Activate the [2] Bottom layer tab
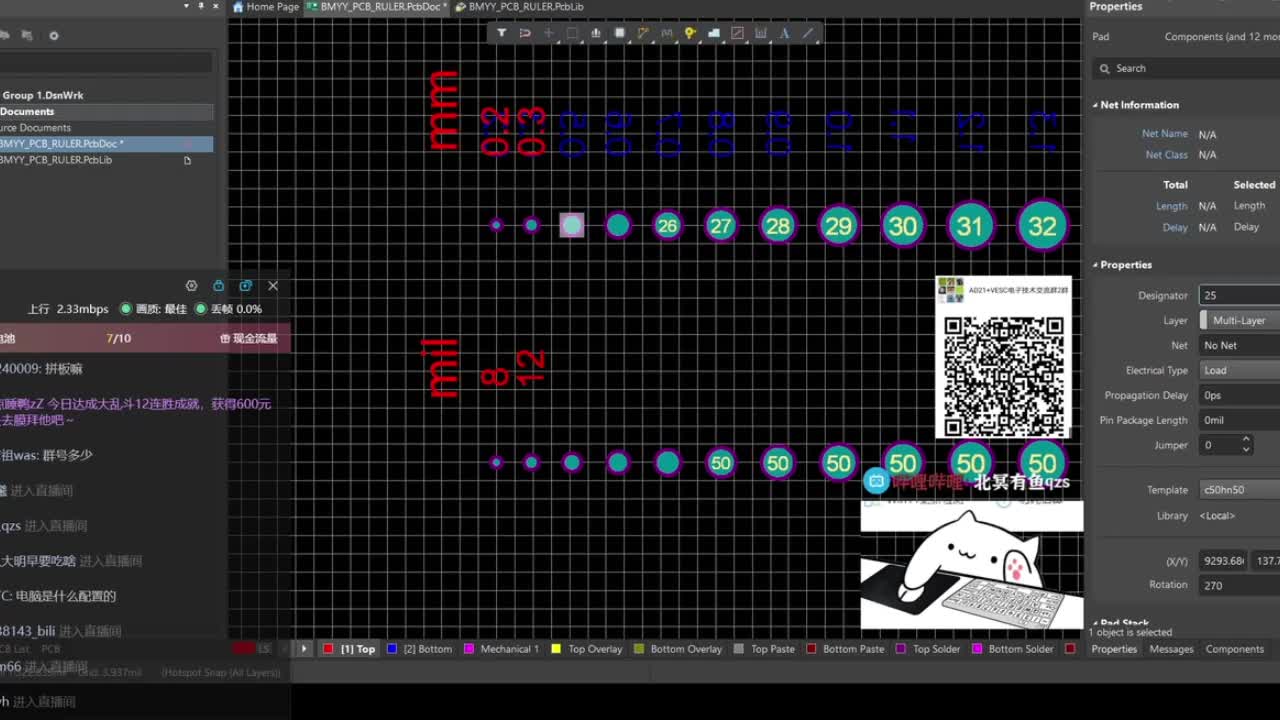 pos(419,649)
